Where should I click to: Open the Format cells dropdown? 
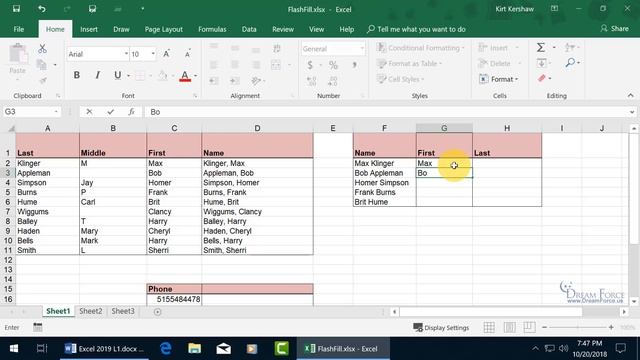coord(498,79)
